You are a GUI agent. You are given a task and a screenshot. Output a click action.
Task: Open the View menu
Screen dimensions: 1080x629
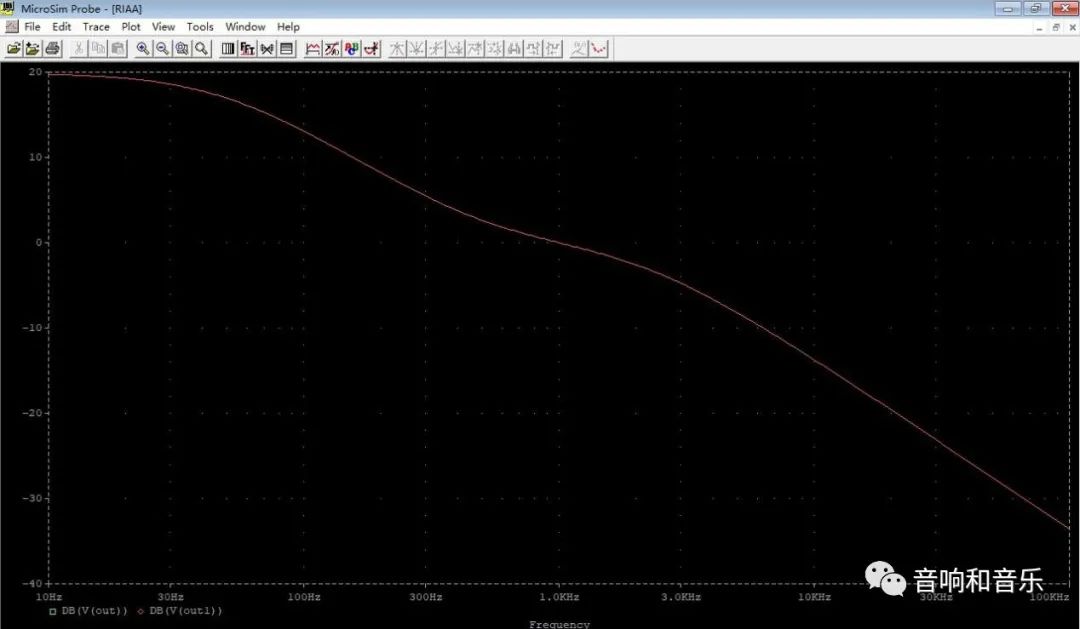[163, 27]
